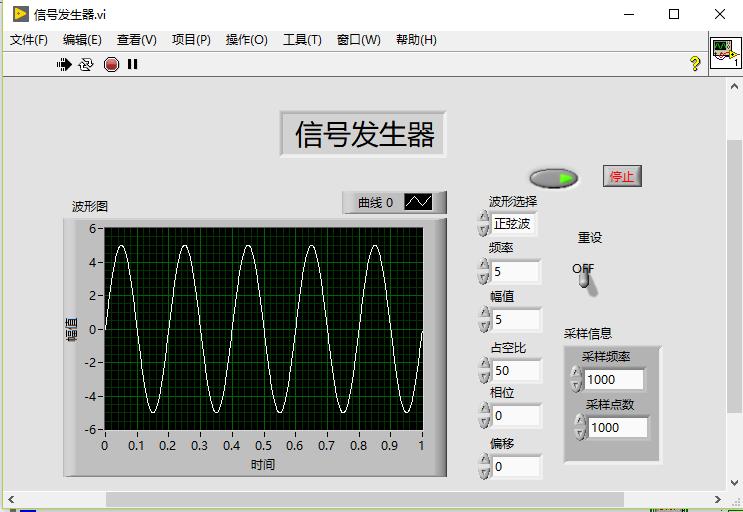
Task: Click the 采样信息 cluster label
Action: (x=588, y=334)
